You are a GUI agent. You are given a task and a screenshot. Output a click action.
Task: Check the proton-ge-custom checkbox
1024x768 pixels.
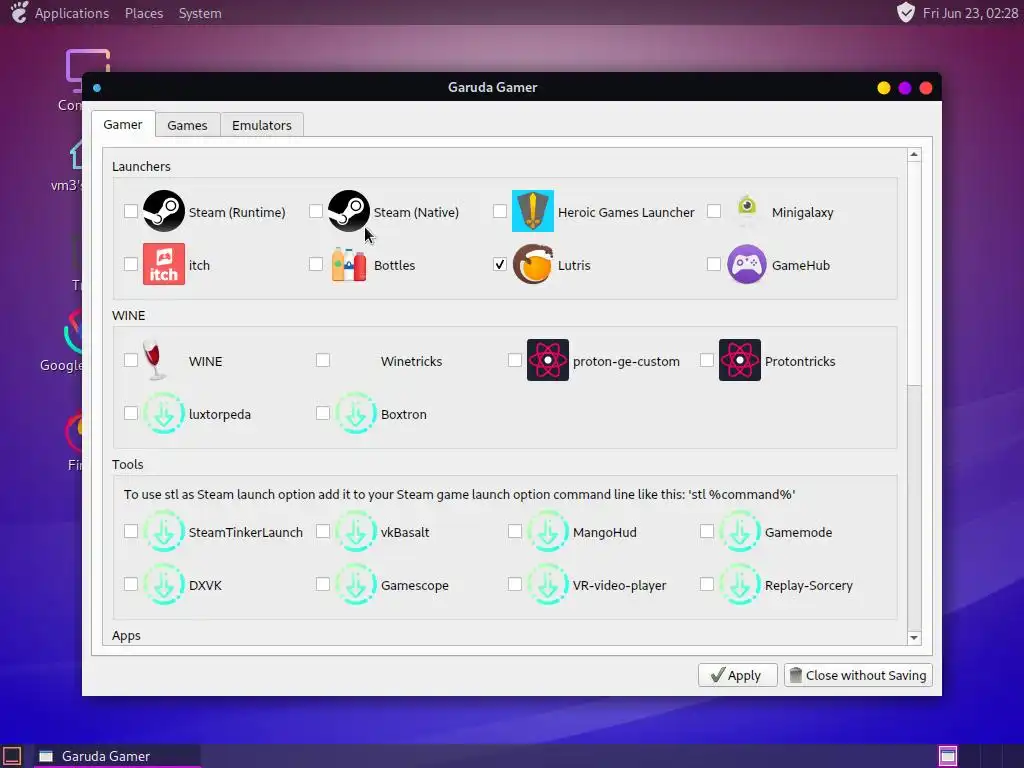coord(515,360)
